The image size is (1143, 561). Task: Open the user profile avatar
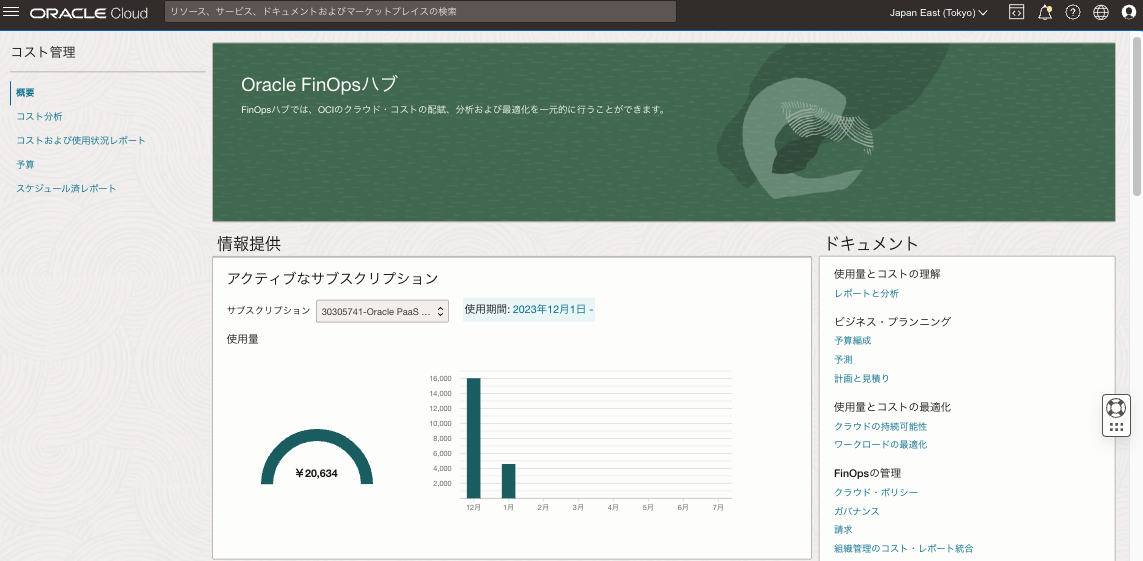click(1129, 12)
